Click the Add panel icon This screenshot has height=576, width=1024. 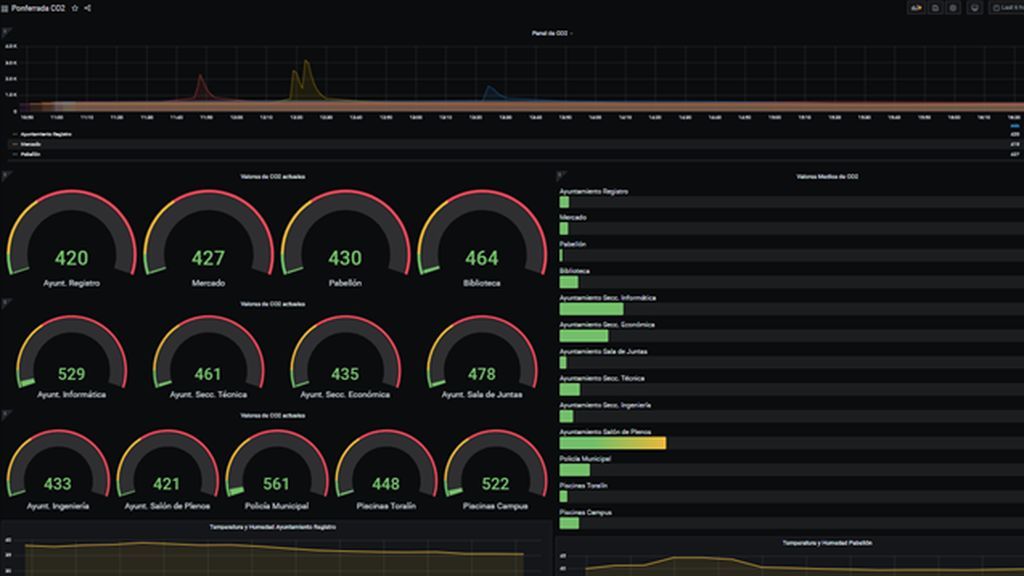916,8
